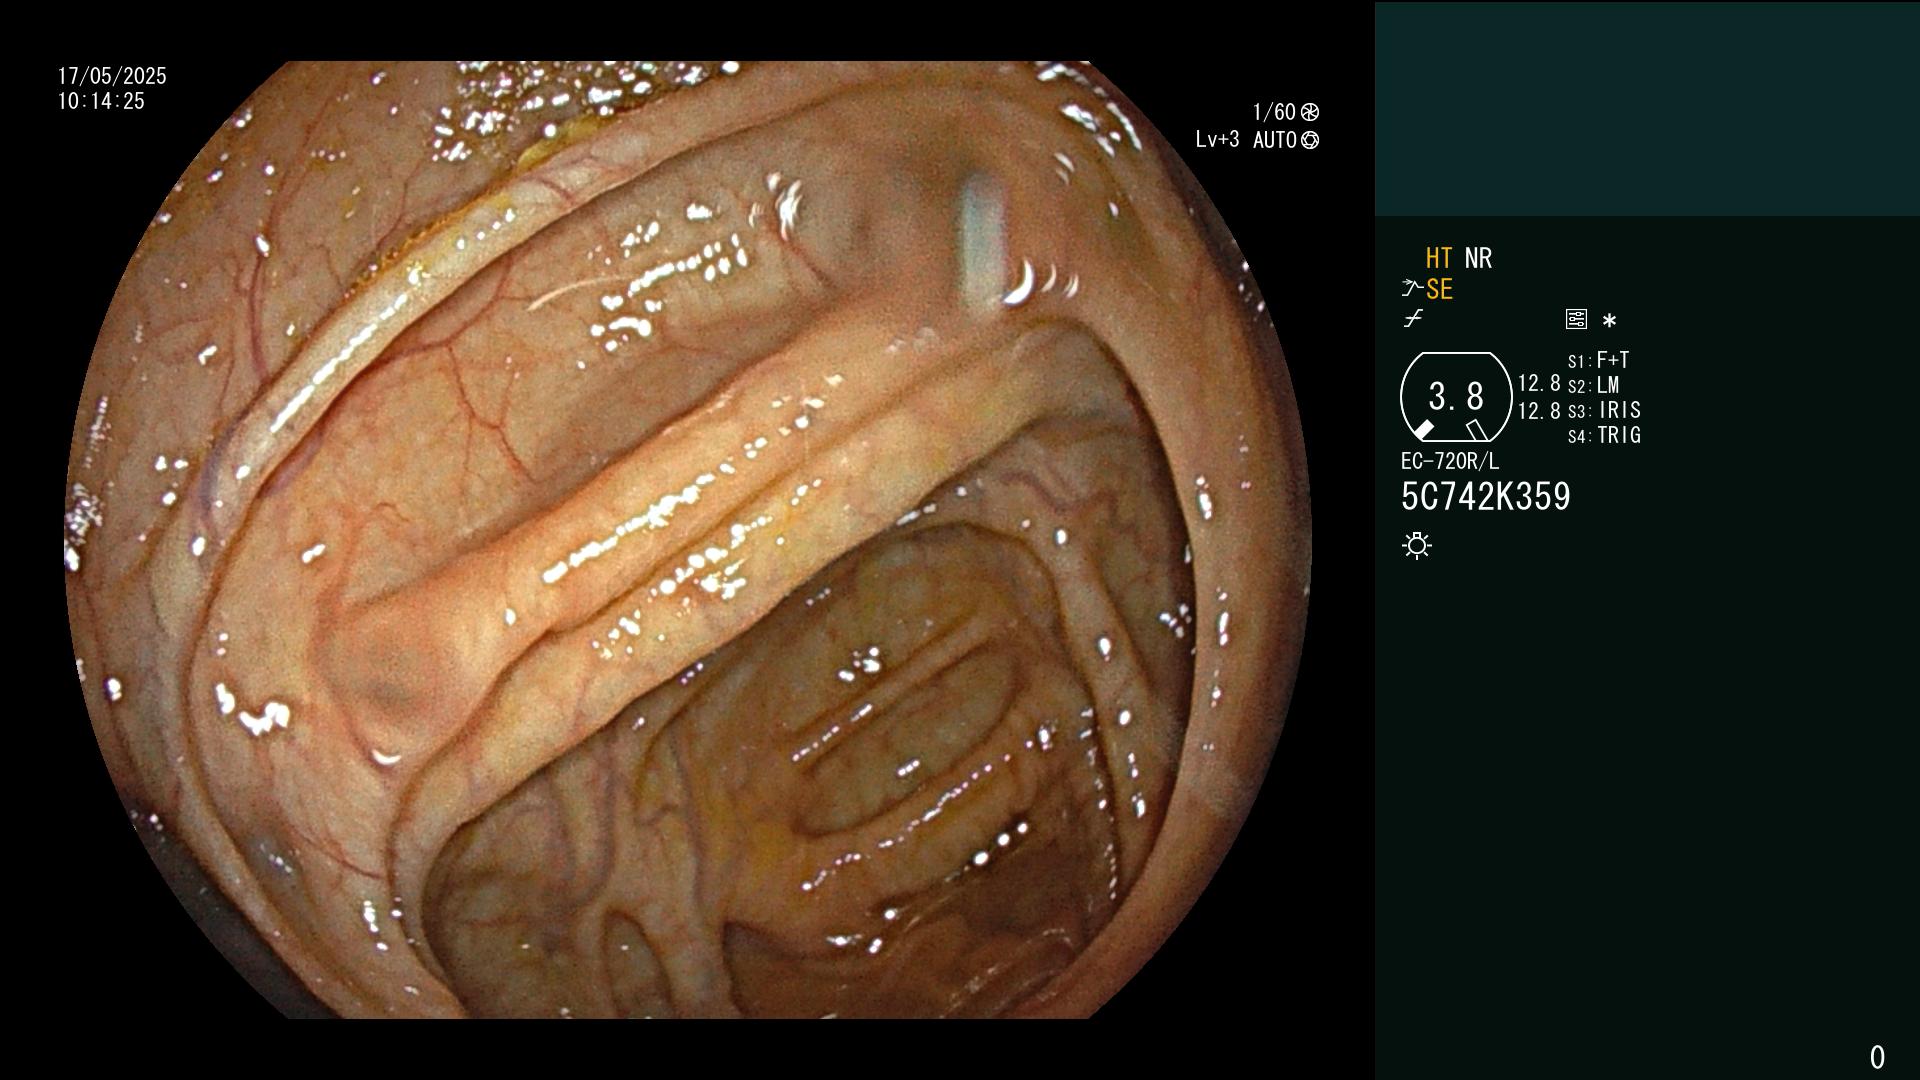The width and height of the screenshot is (1920, 1080).
Task: Click the S4: TRIG switch assignment
Action: [x=1604, y=435]
